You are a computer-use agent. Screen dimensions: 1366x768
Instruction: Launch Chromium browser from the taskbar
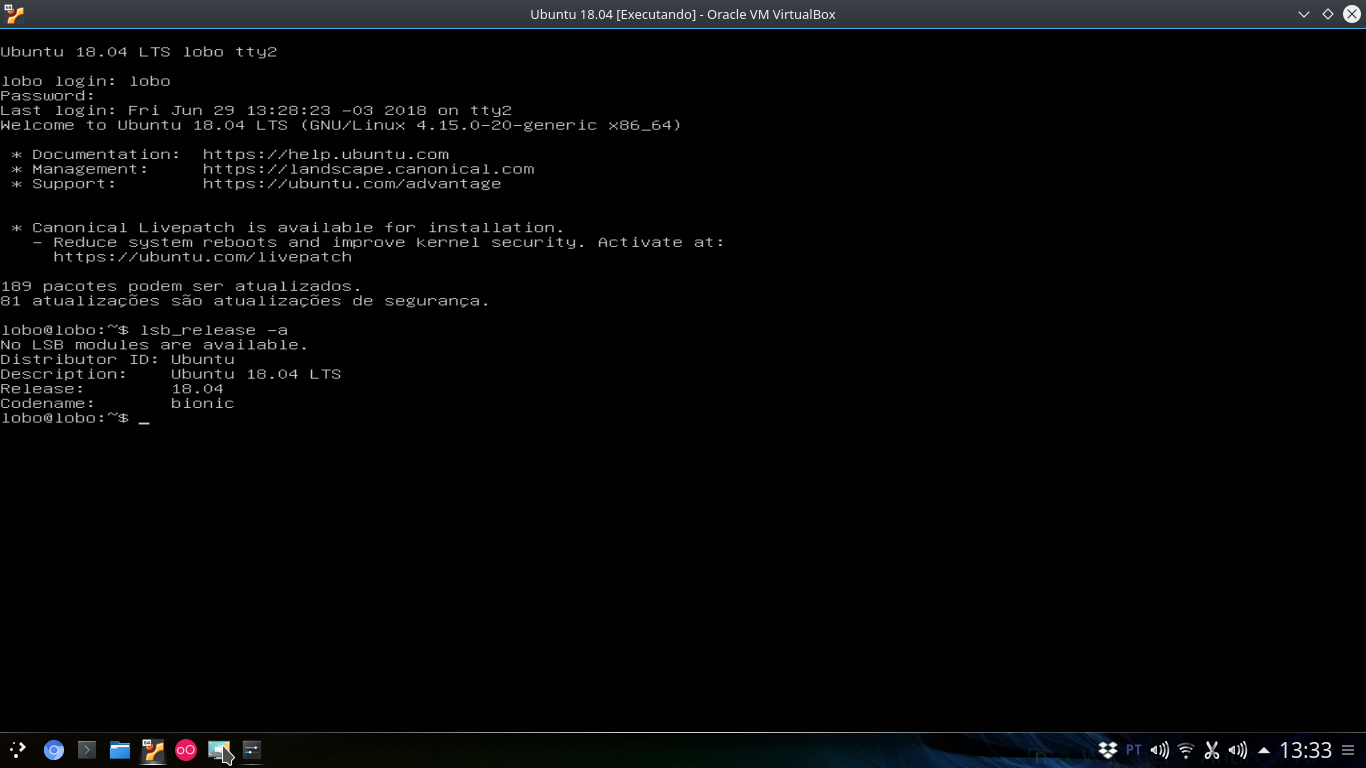tap(54, 749)
